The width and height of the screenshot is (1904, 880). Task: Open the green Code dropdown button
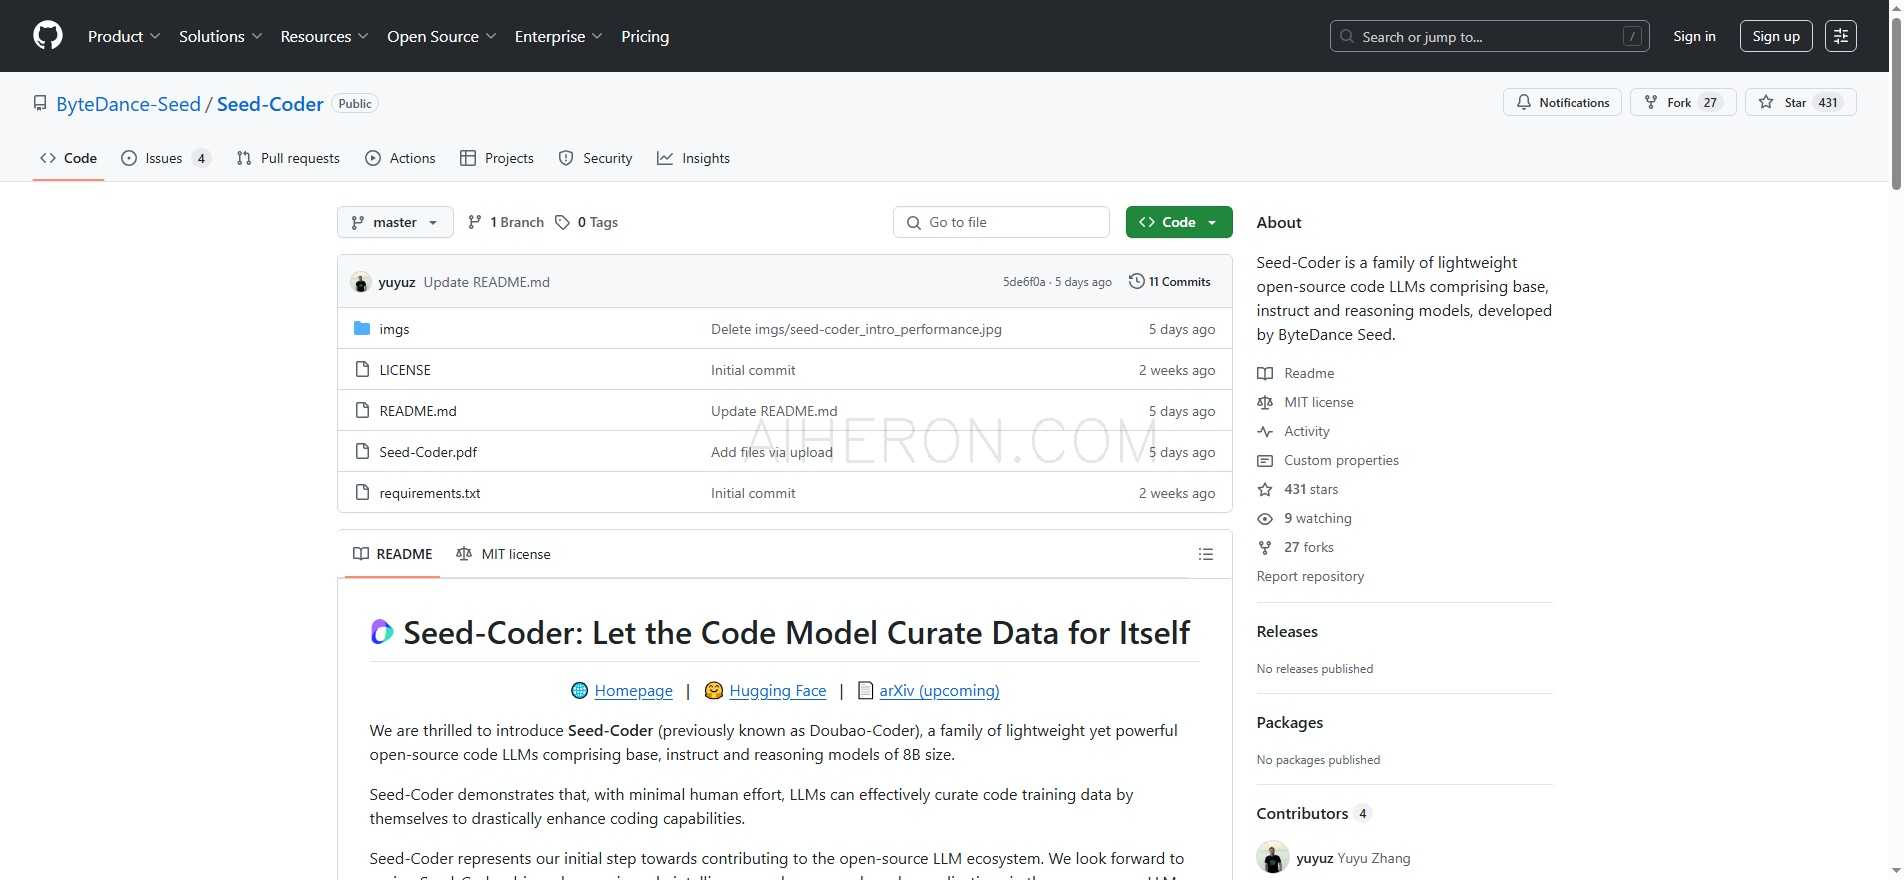1179,222
